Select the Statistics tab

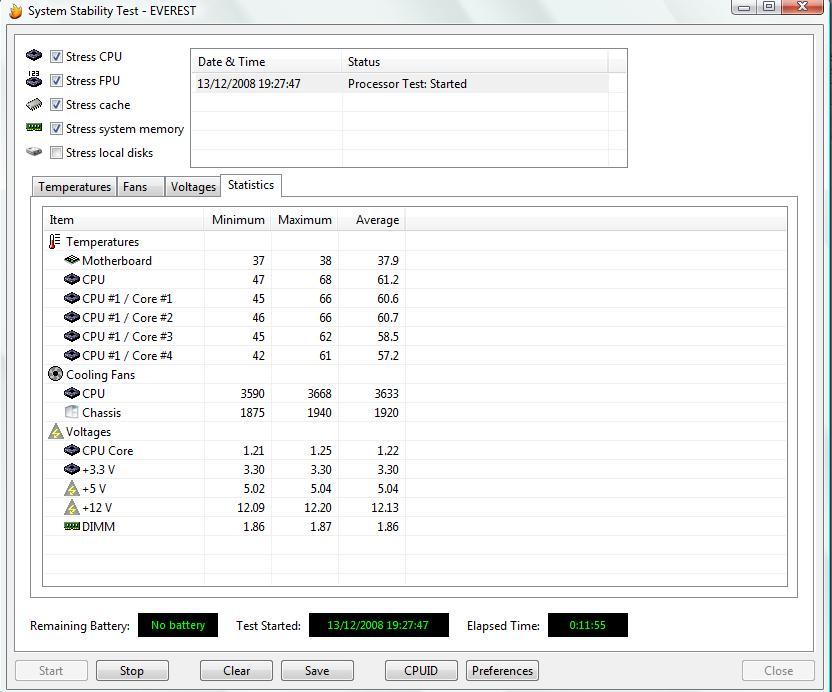click(x=251, y=185)
